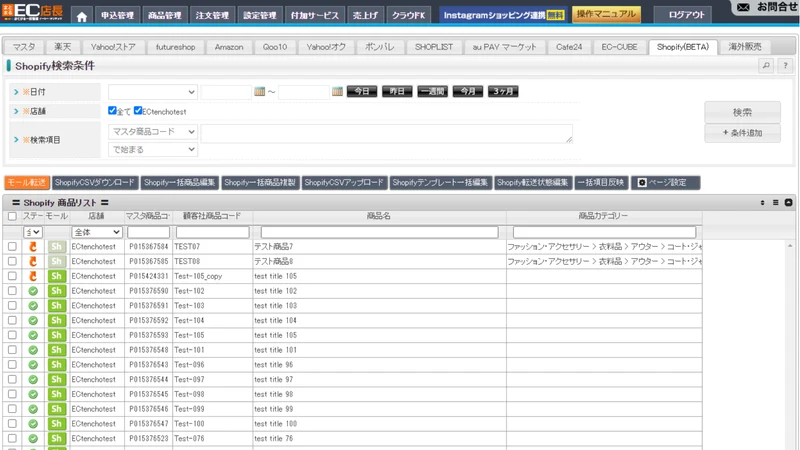Image resolution: width=800 pixels, height=450 pixels.
Task: Click the Shopify一括商品編集 button
Action: tap(180, 183)
